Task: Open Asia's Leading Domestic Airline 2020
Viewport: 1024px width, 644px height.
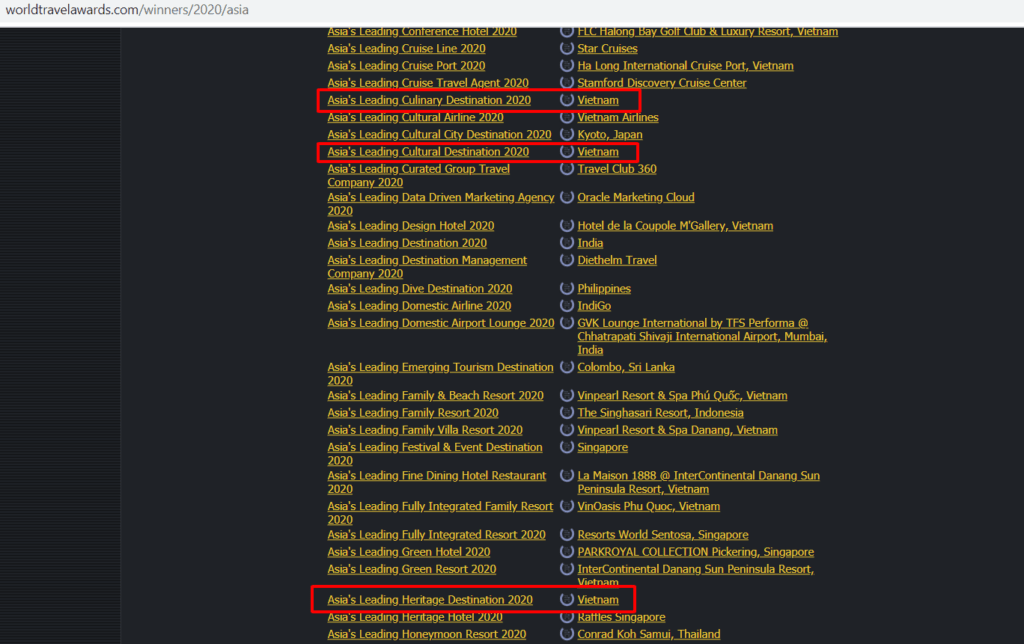Action: point(419,306)
